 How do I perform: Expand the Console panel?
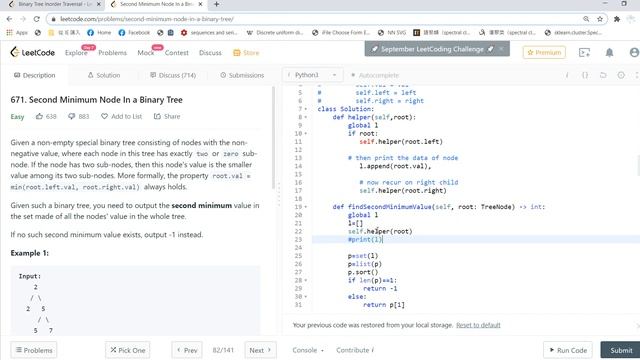point(308,350)
